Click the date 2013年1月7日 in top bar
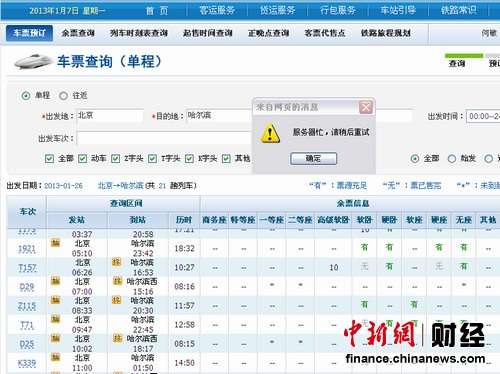The image size is (500, 374). [x=54, y=11]
